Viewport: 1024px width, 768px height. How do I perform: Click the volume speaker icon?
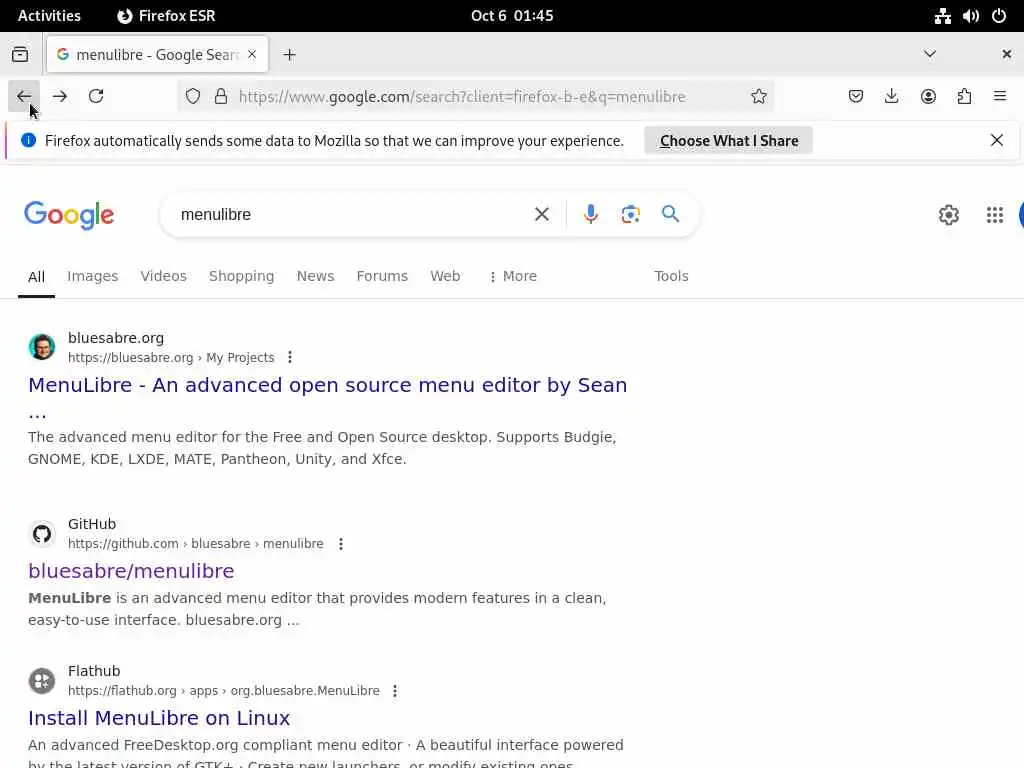coord(970,16)
